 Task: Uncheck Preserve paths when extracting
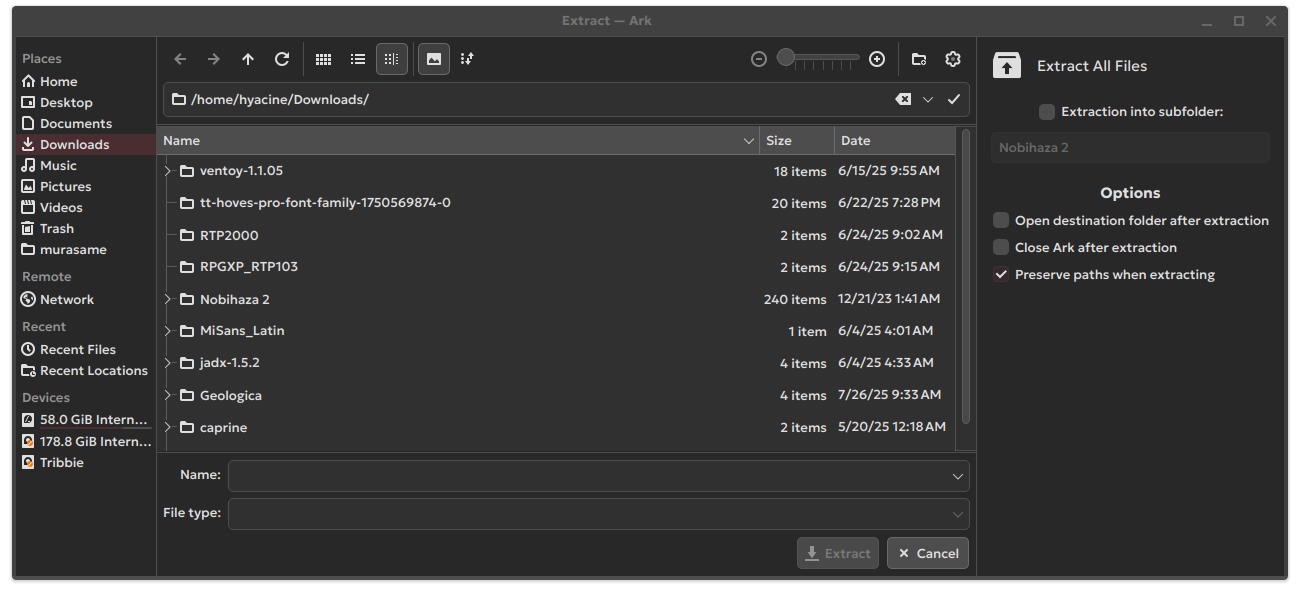point(1001,275)
